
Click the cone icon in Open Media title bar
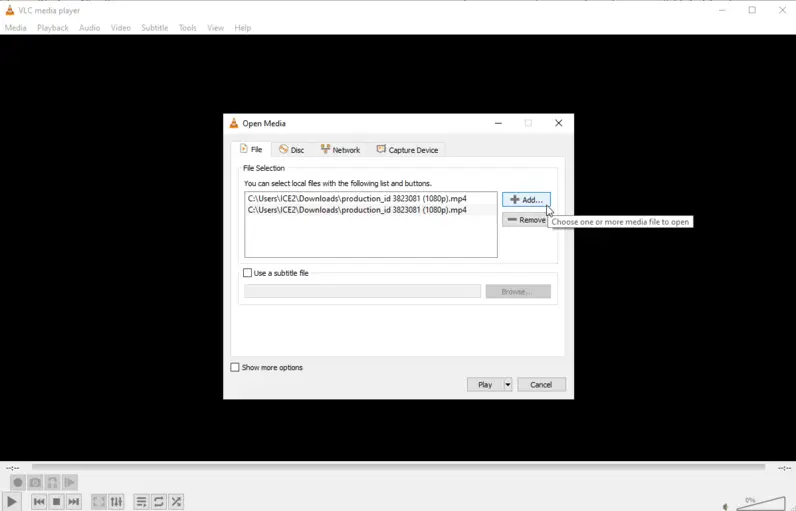click(234, 123)
